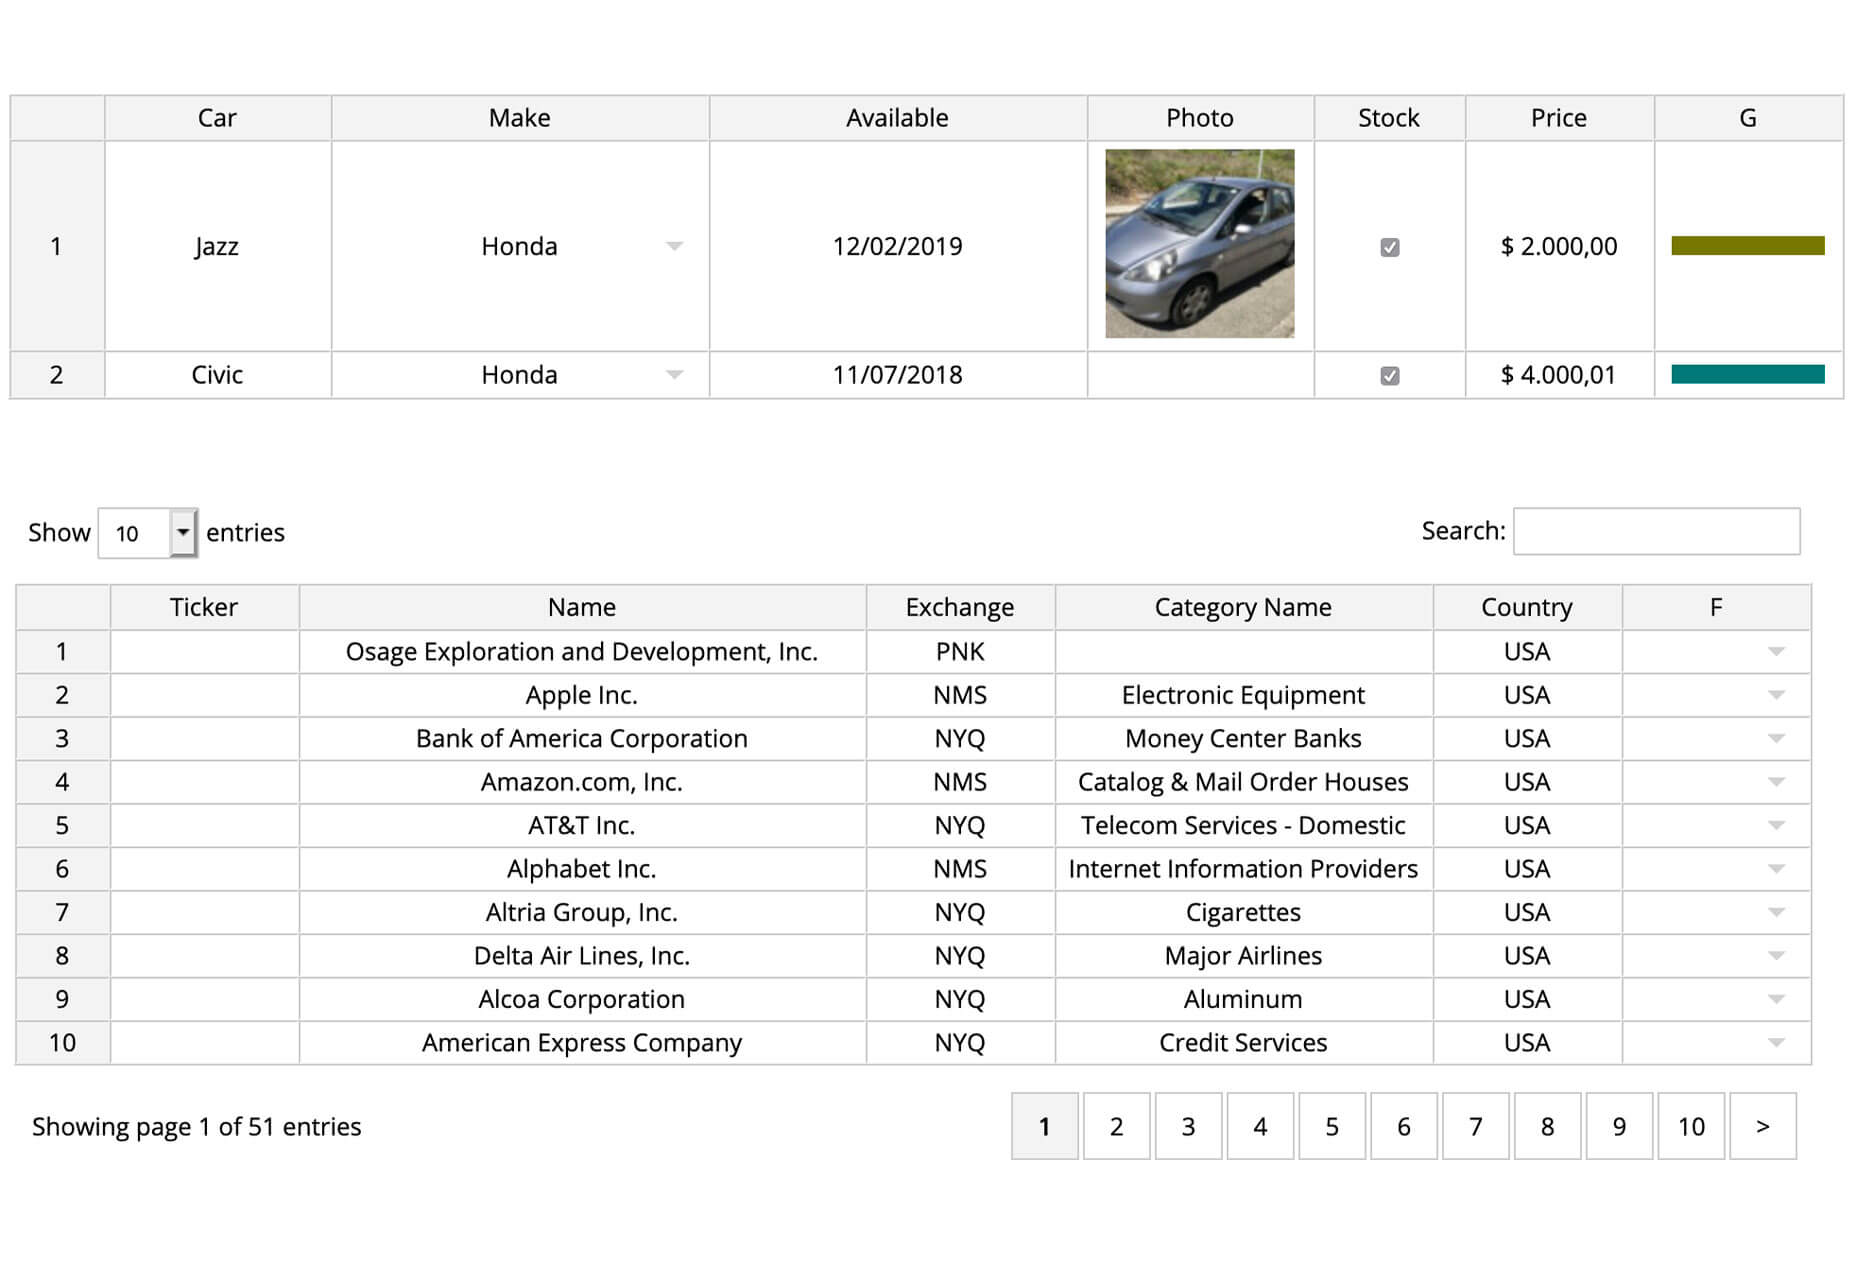
Task: Go to next page with > button
Action: (1763, 1126)
